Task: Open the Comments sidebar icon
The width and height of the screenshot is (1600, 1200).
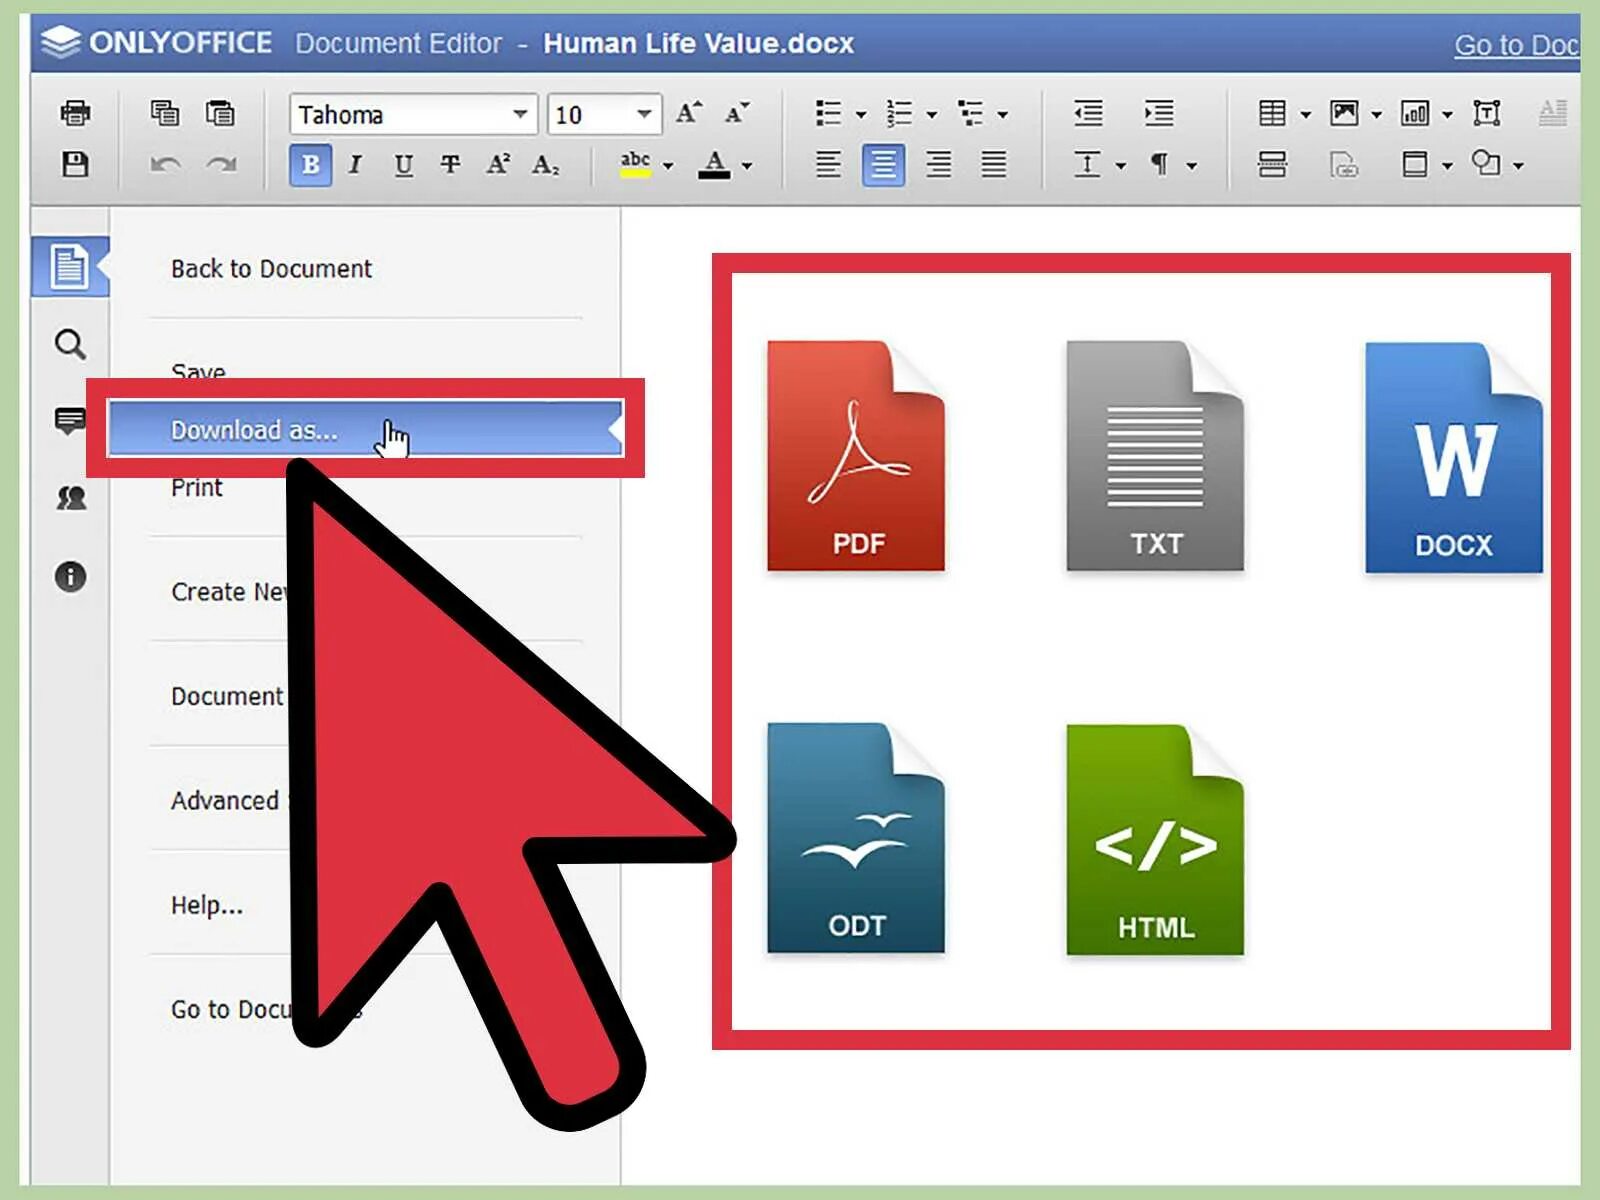Action: pos(70,421)
